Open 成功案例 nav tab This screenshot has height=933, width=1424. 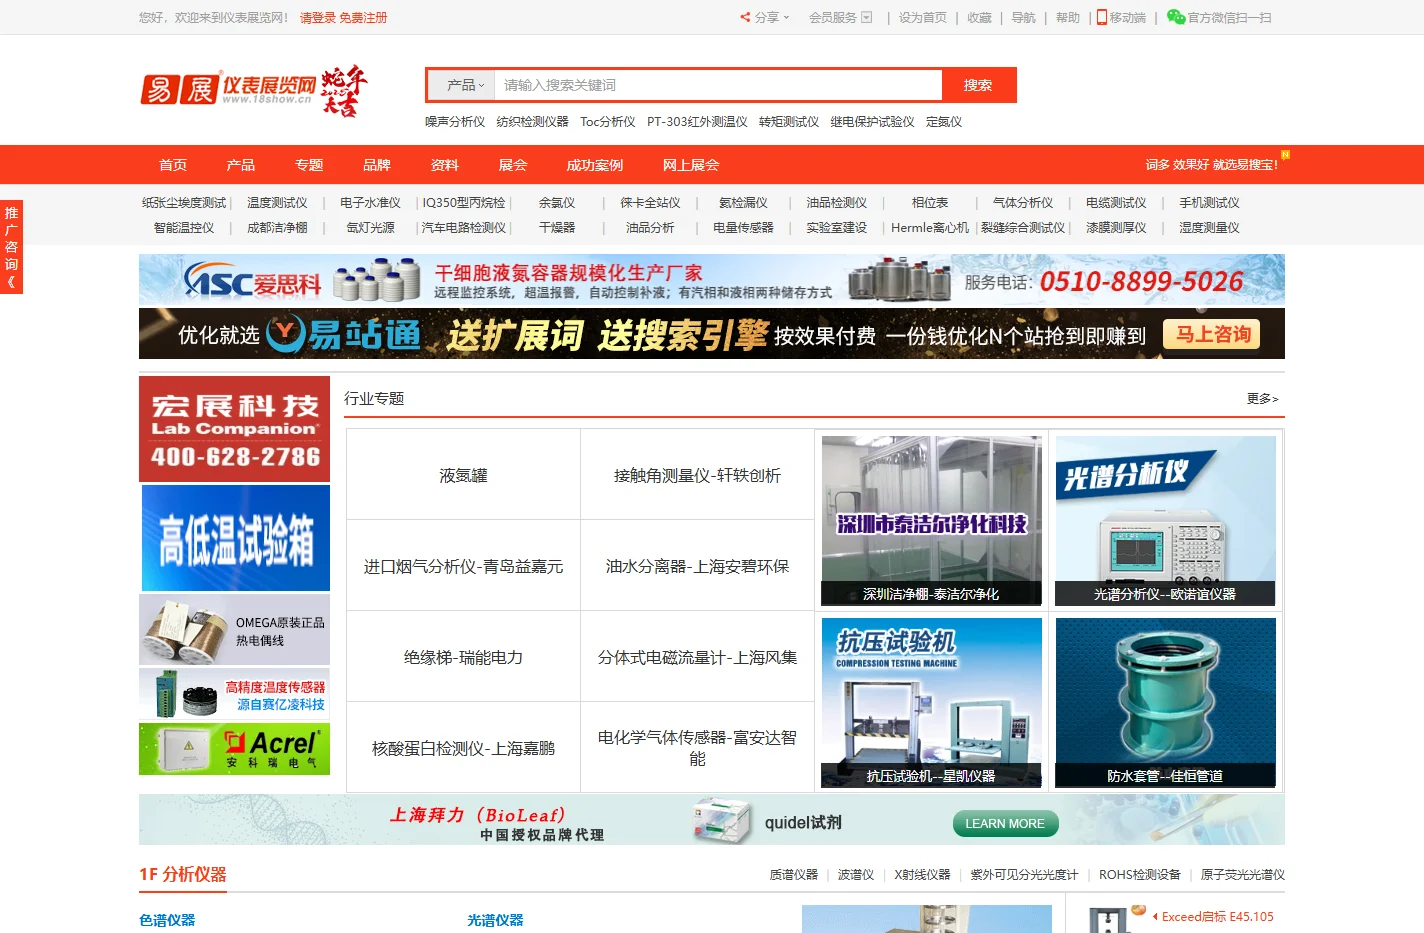tap(595, 165)
